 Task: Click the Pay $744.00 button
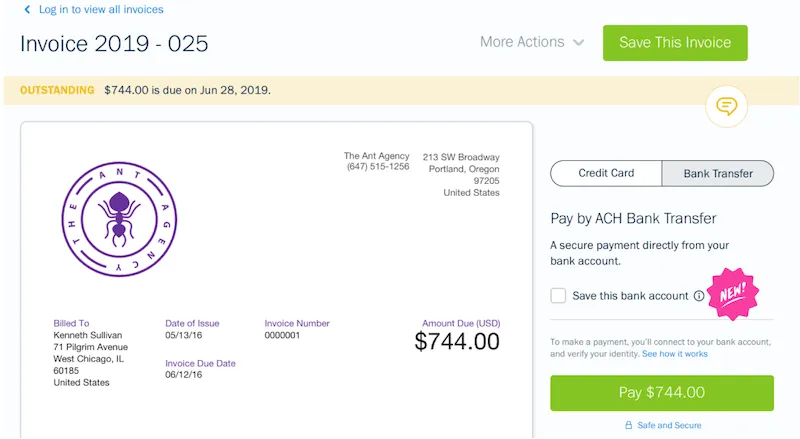tap(662, 392)
